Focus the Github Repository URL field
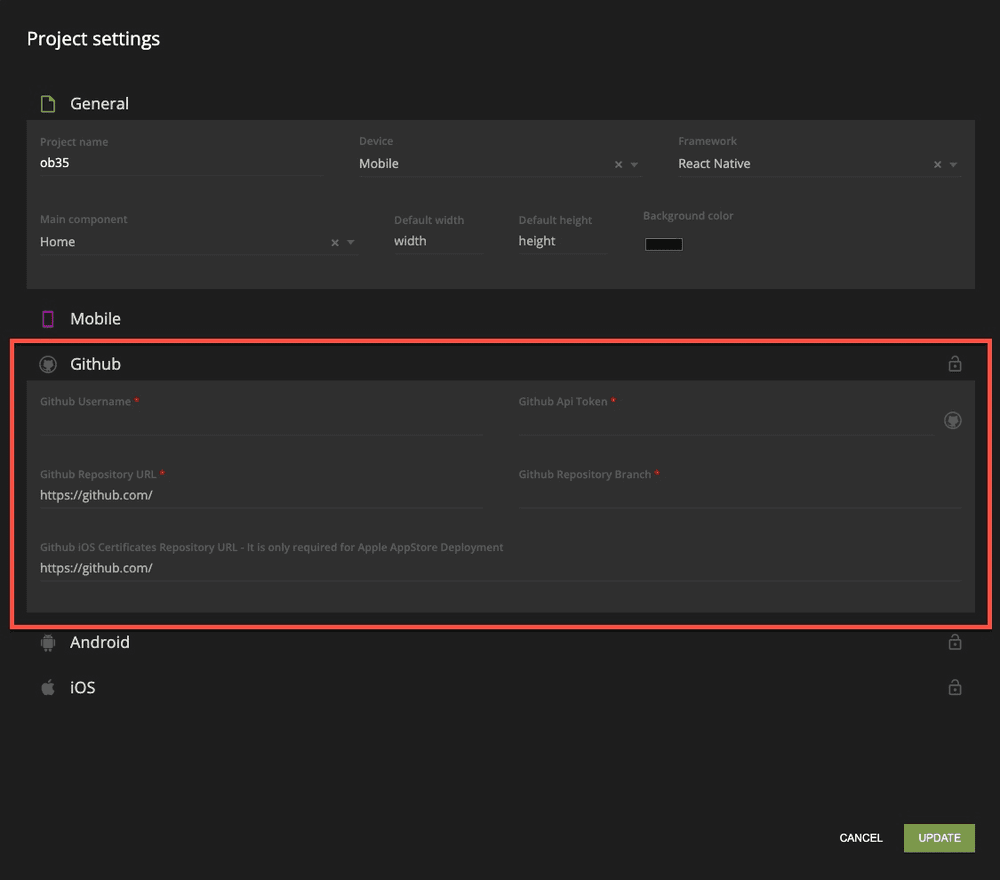Viewport: 1000px width, 880px height. click(x=261, y=495)
